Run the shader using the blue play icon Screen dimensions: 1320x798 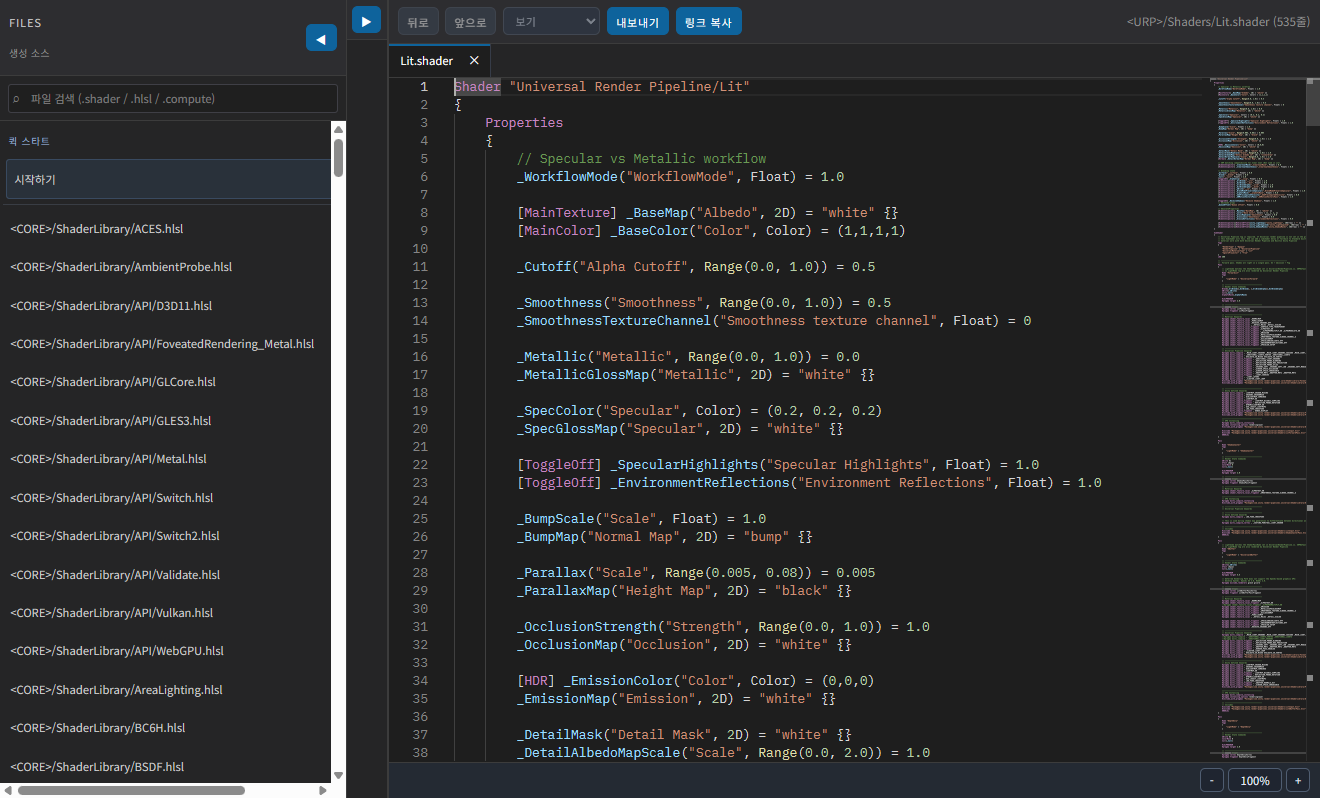click(366, 20)
